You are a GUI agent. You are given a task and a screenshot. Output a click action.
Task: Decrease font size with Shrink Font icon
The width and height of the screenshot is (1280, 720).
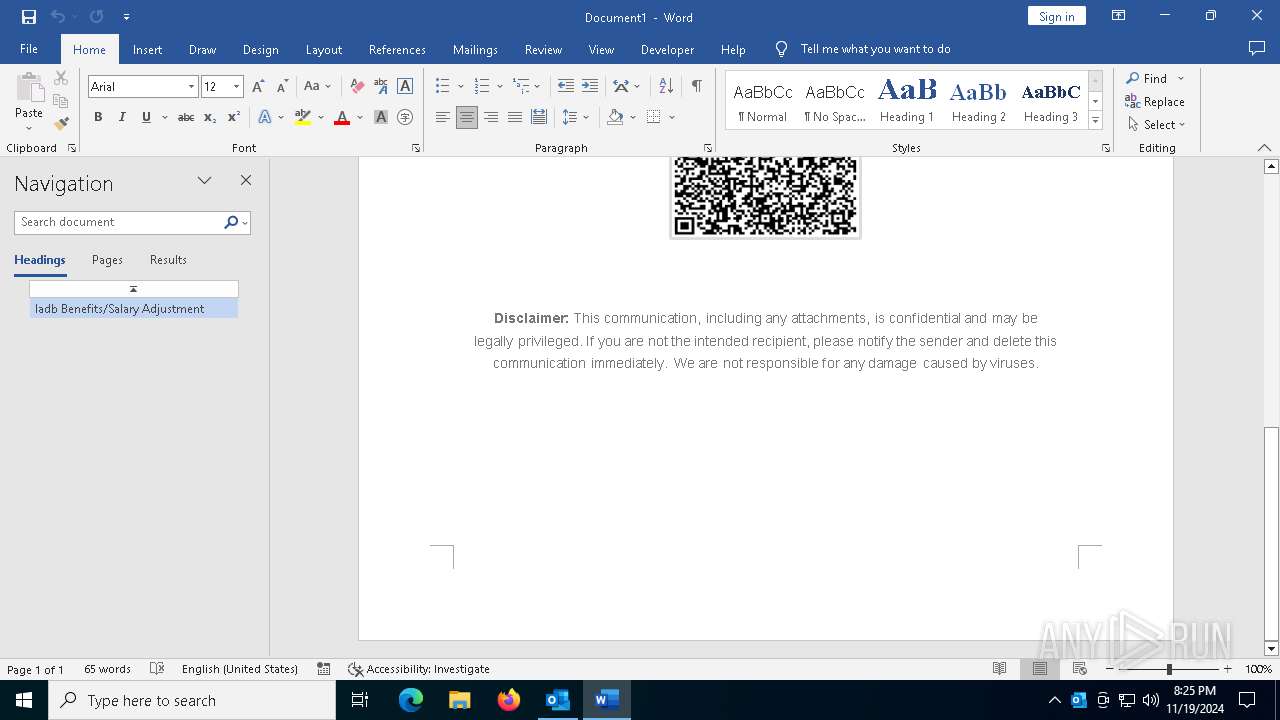coord(282,87)
